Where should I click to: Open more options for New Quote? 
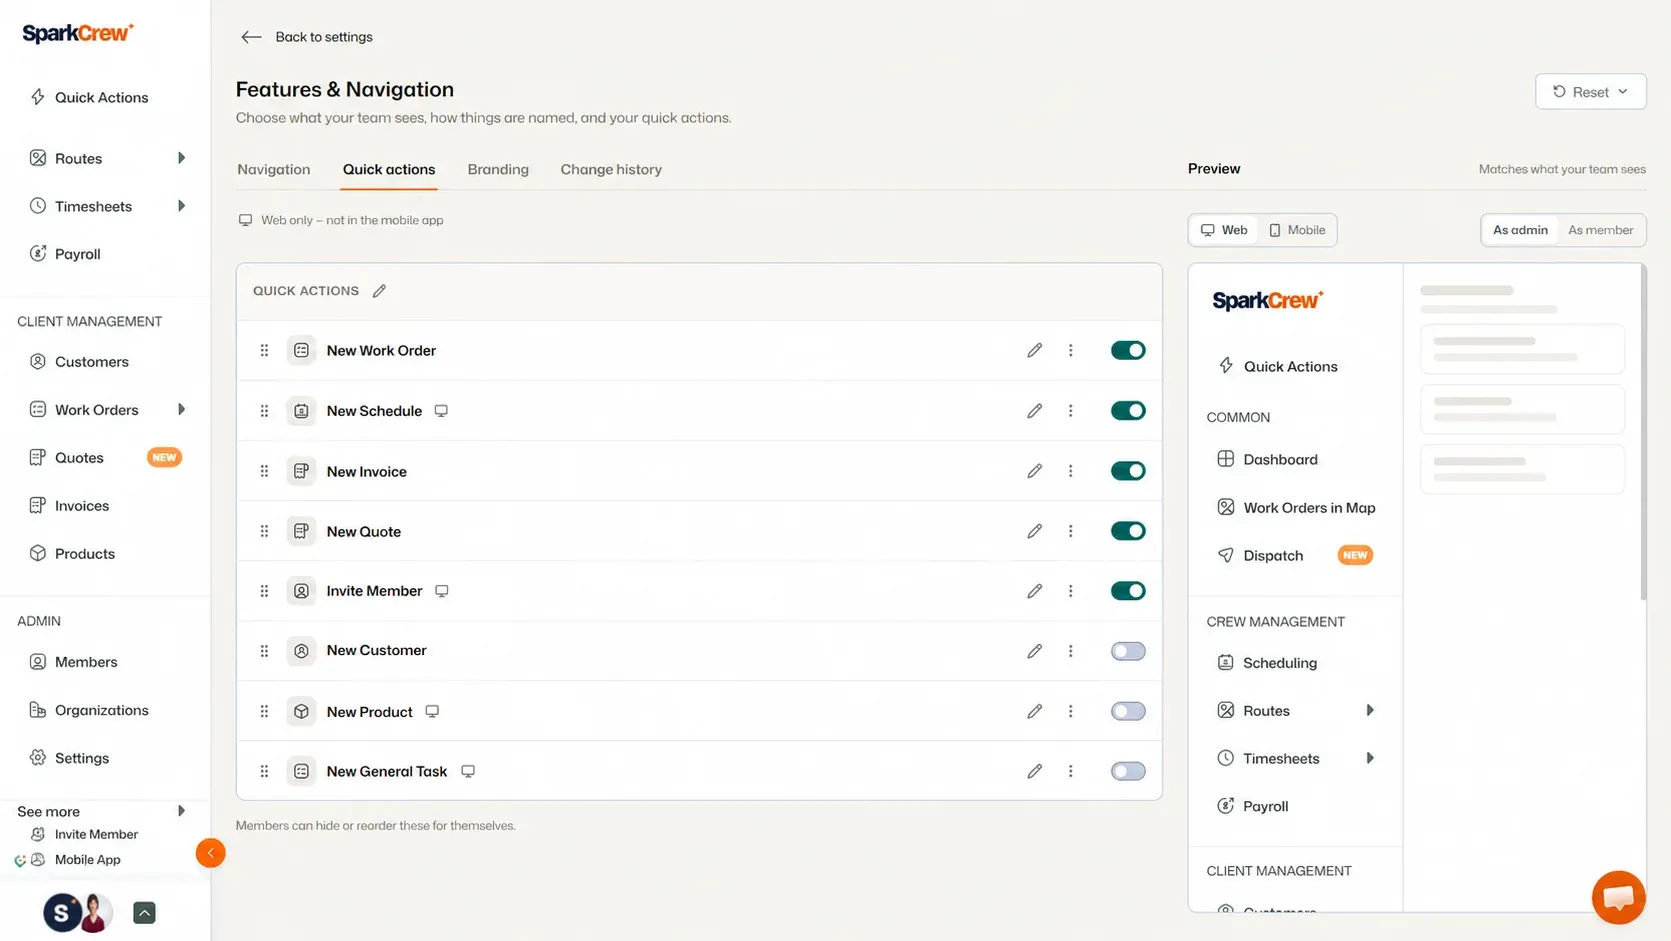1070,531
